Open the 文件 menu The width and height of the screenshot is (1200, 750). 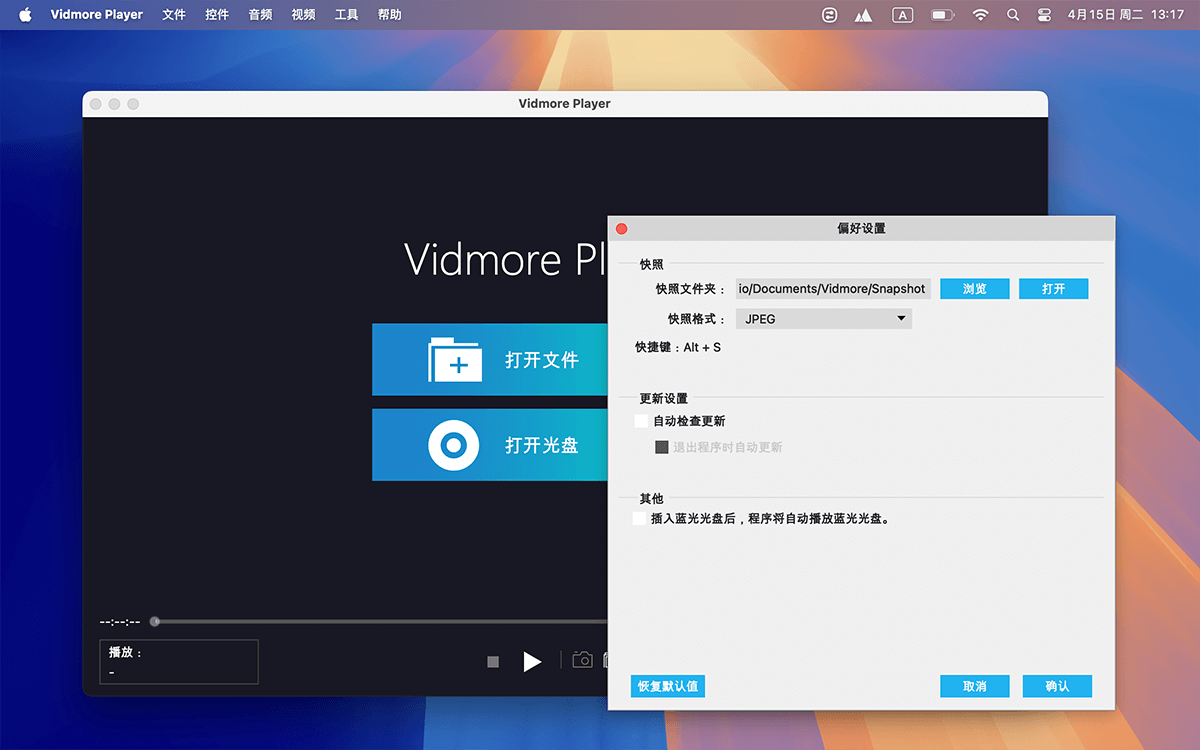click(x=174, y=15)
